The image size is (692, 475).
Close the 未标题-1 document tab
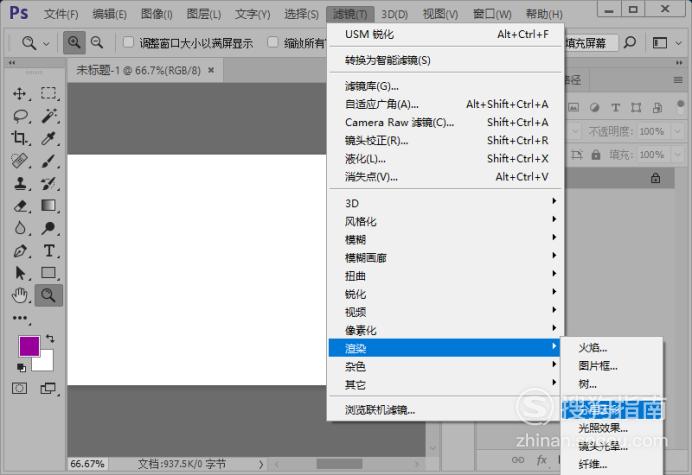tap(211, 70)
